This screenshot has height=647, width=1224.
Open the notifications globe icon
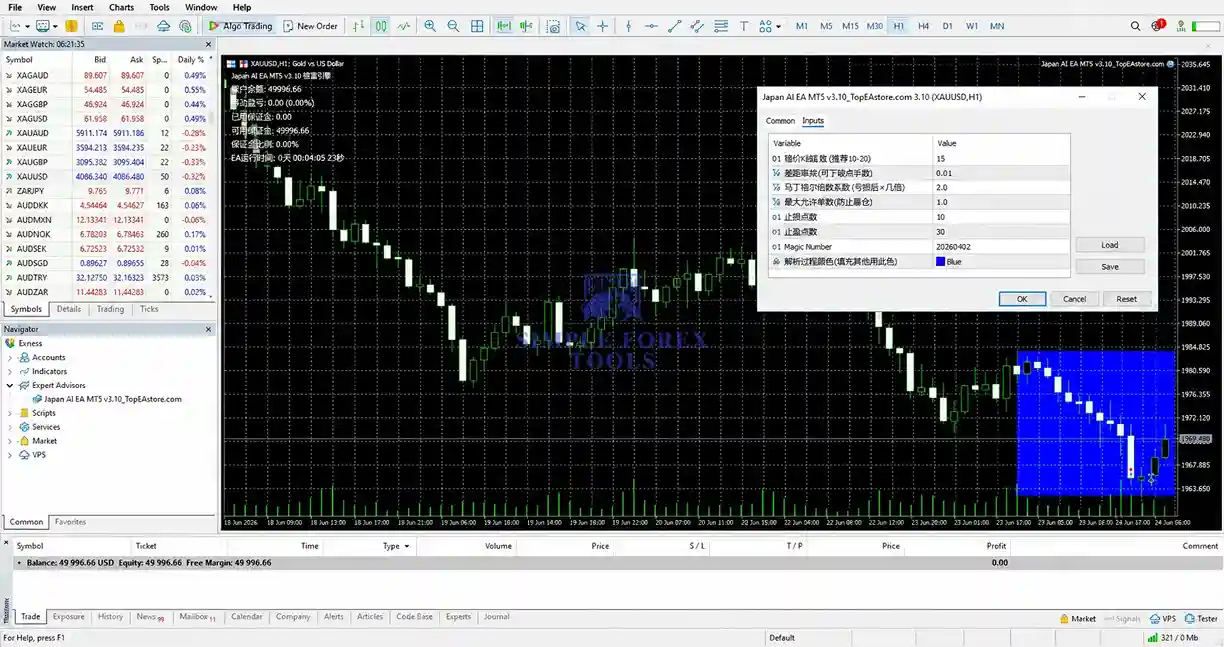tap(1159, 26)
